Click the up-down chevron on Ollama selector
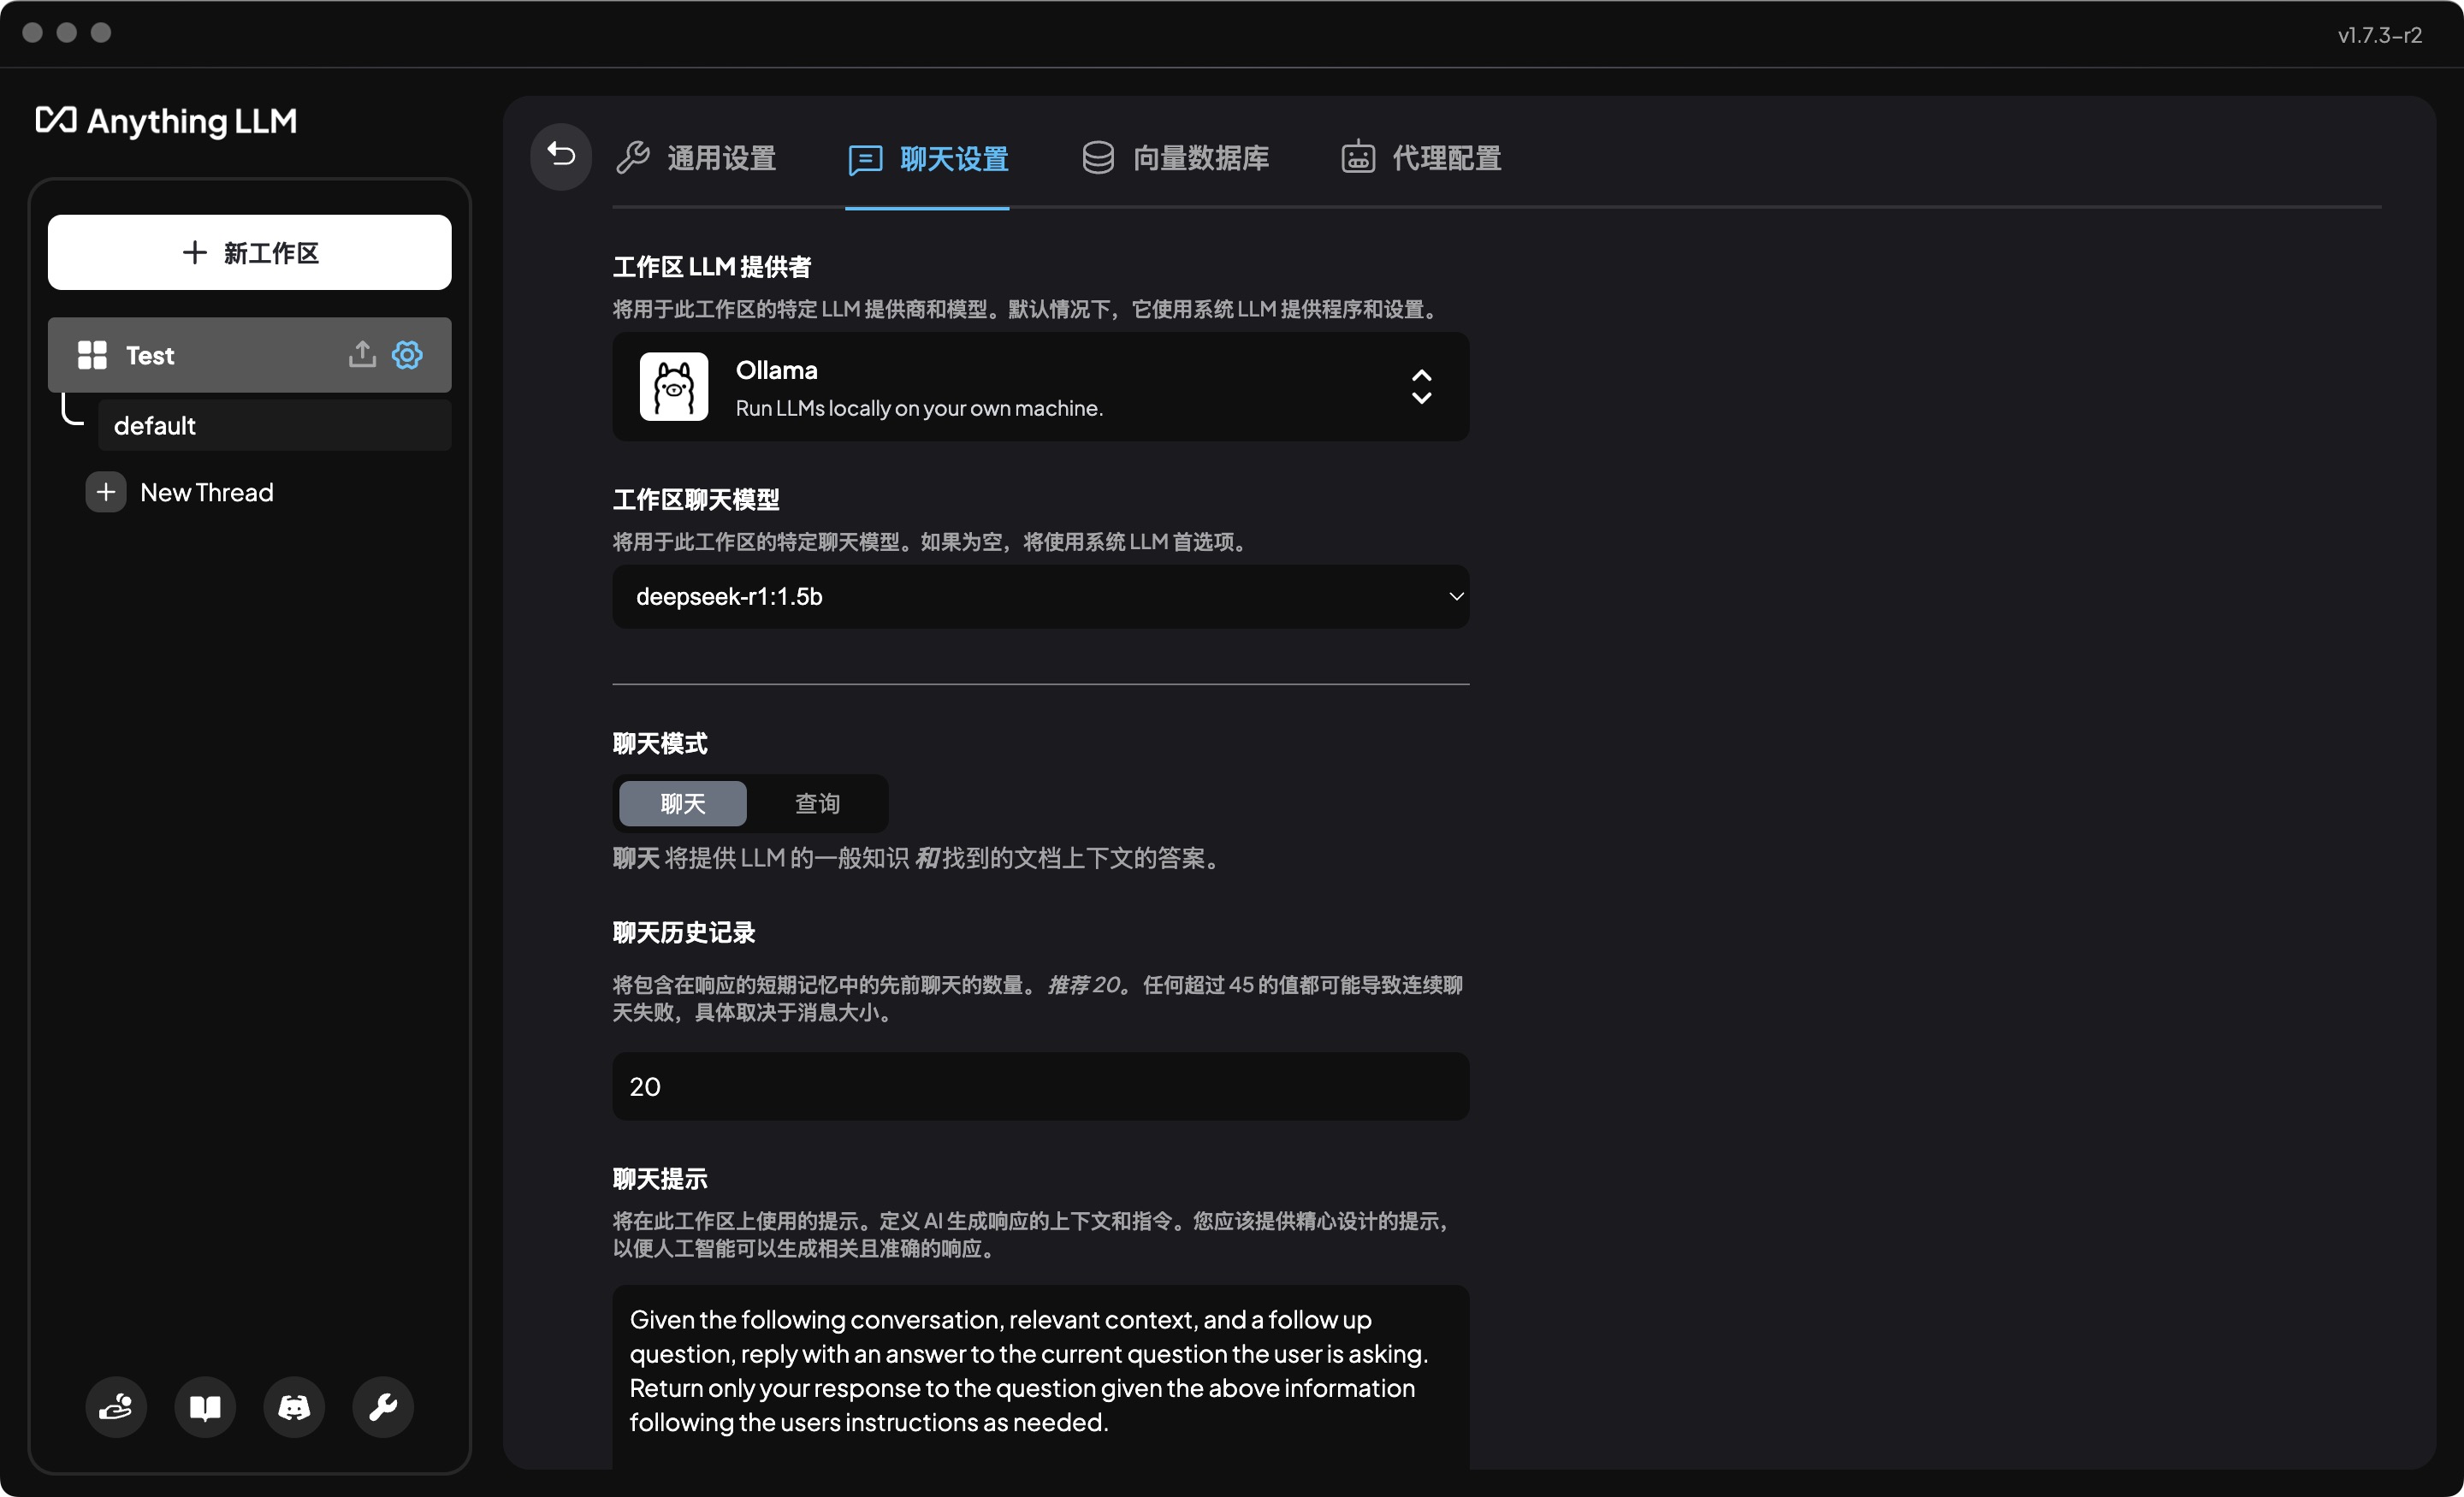The width and height of the screenshot is (2464, 1497). [1421, 387]
